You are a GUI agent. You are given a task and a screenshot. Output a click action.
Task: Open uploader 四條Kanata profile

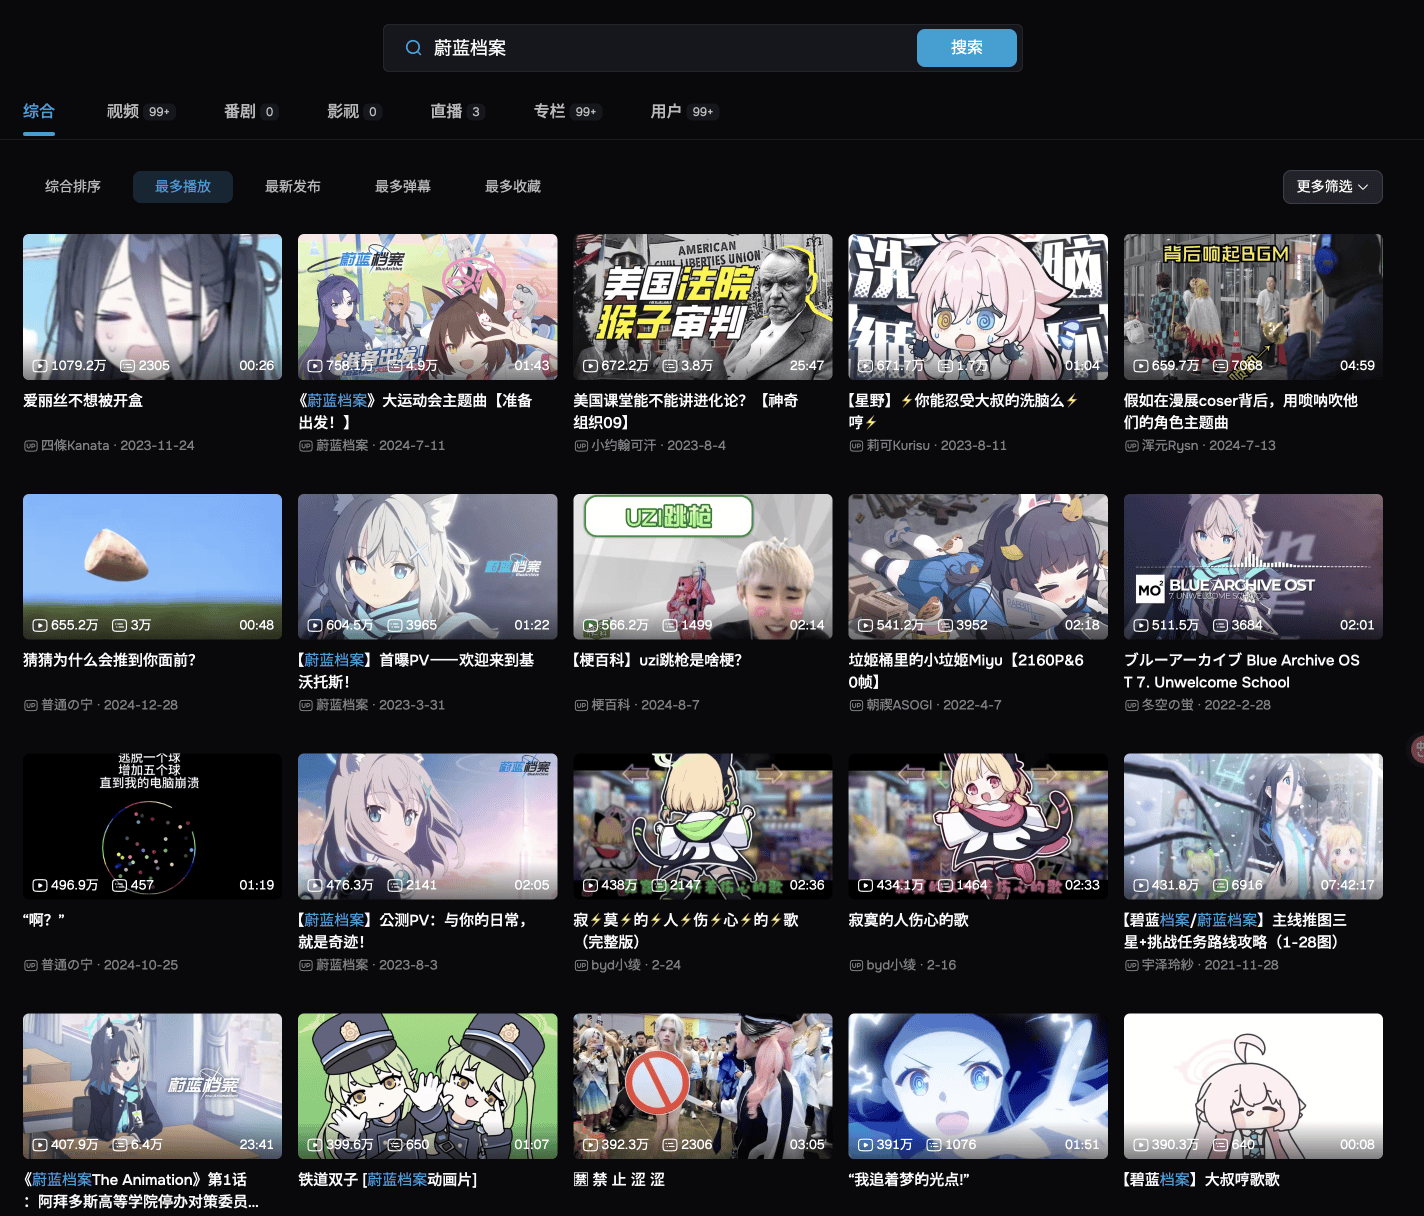(x=75, y=445)
